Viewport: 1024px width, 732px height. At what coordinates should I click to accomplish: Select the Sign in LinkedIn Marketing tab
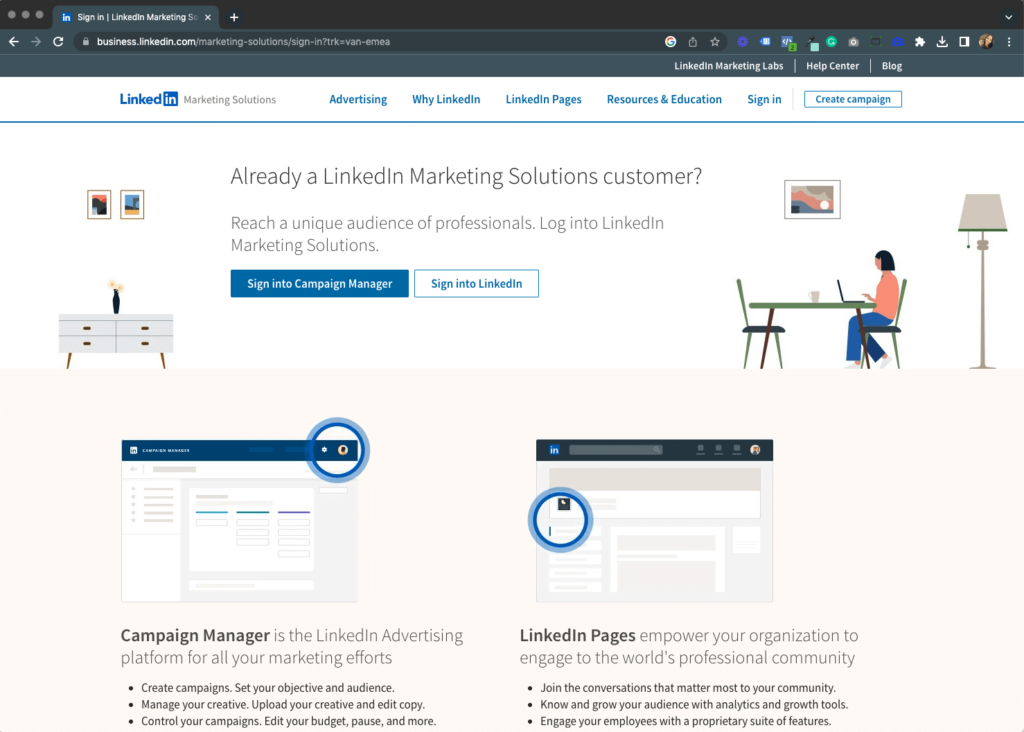coord(137,18)
